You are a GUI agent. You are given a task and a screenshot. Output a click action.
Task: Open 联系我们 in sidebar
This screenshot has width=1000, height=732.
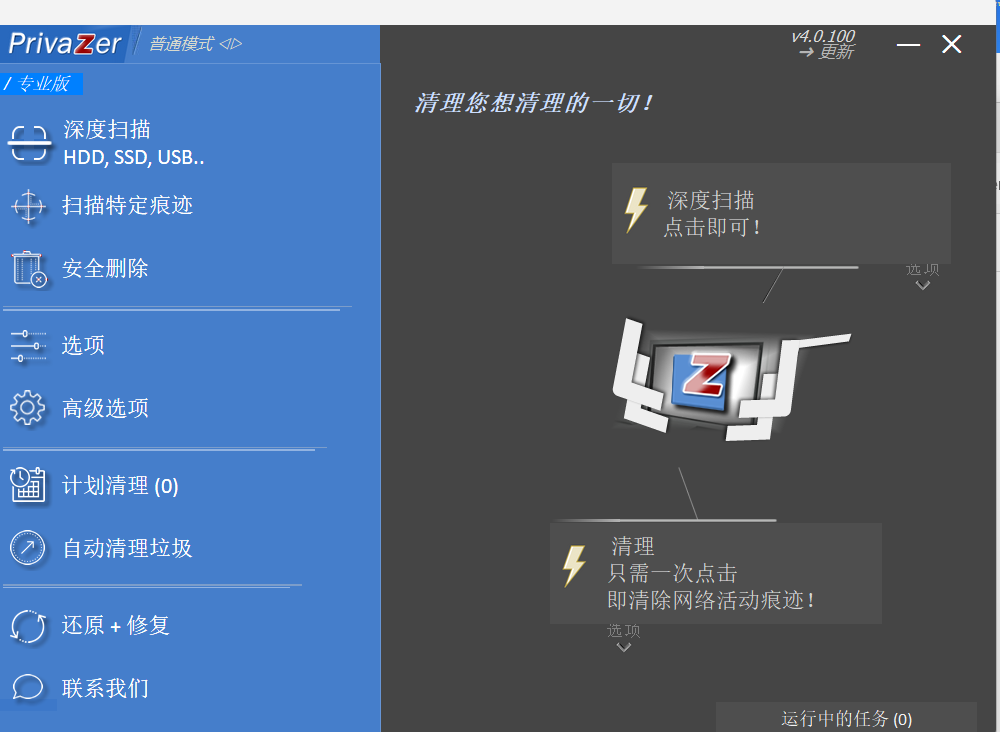(105, 688)
